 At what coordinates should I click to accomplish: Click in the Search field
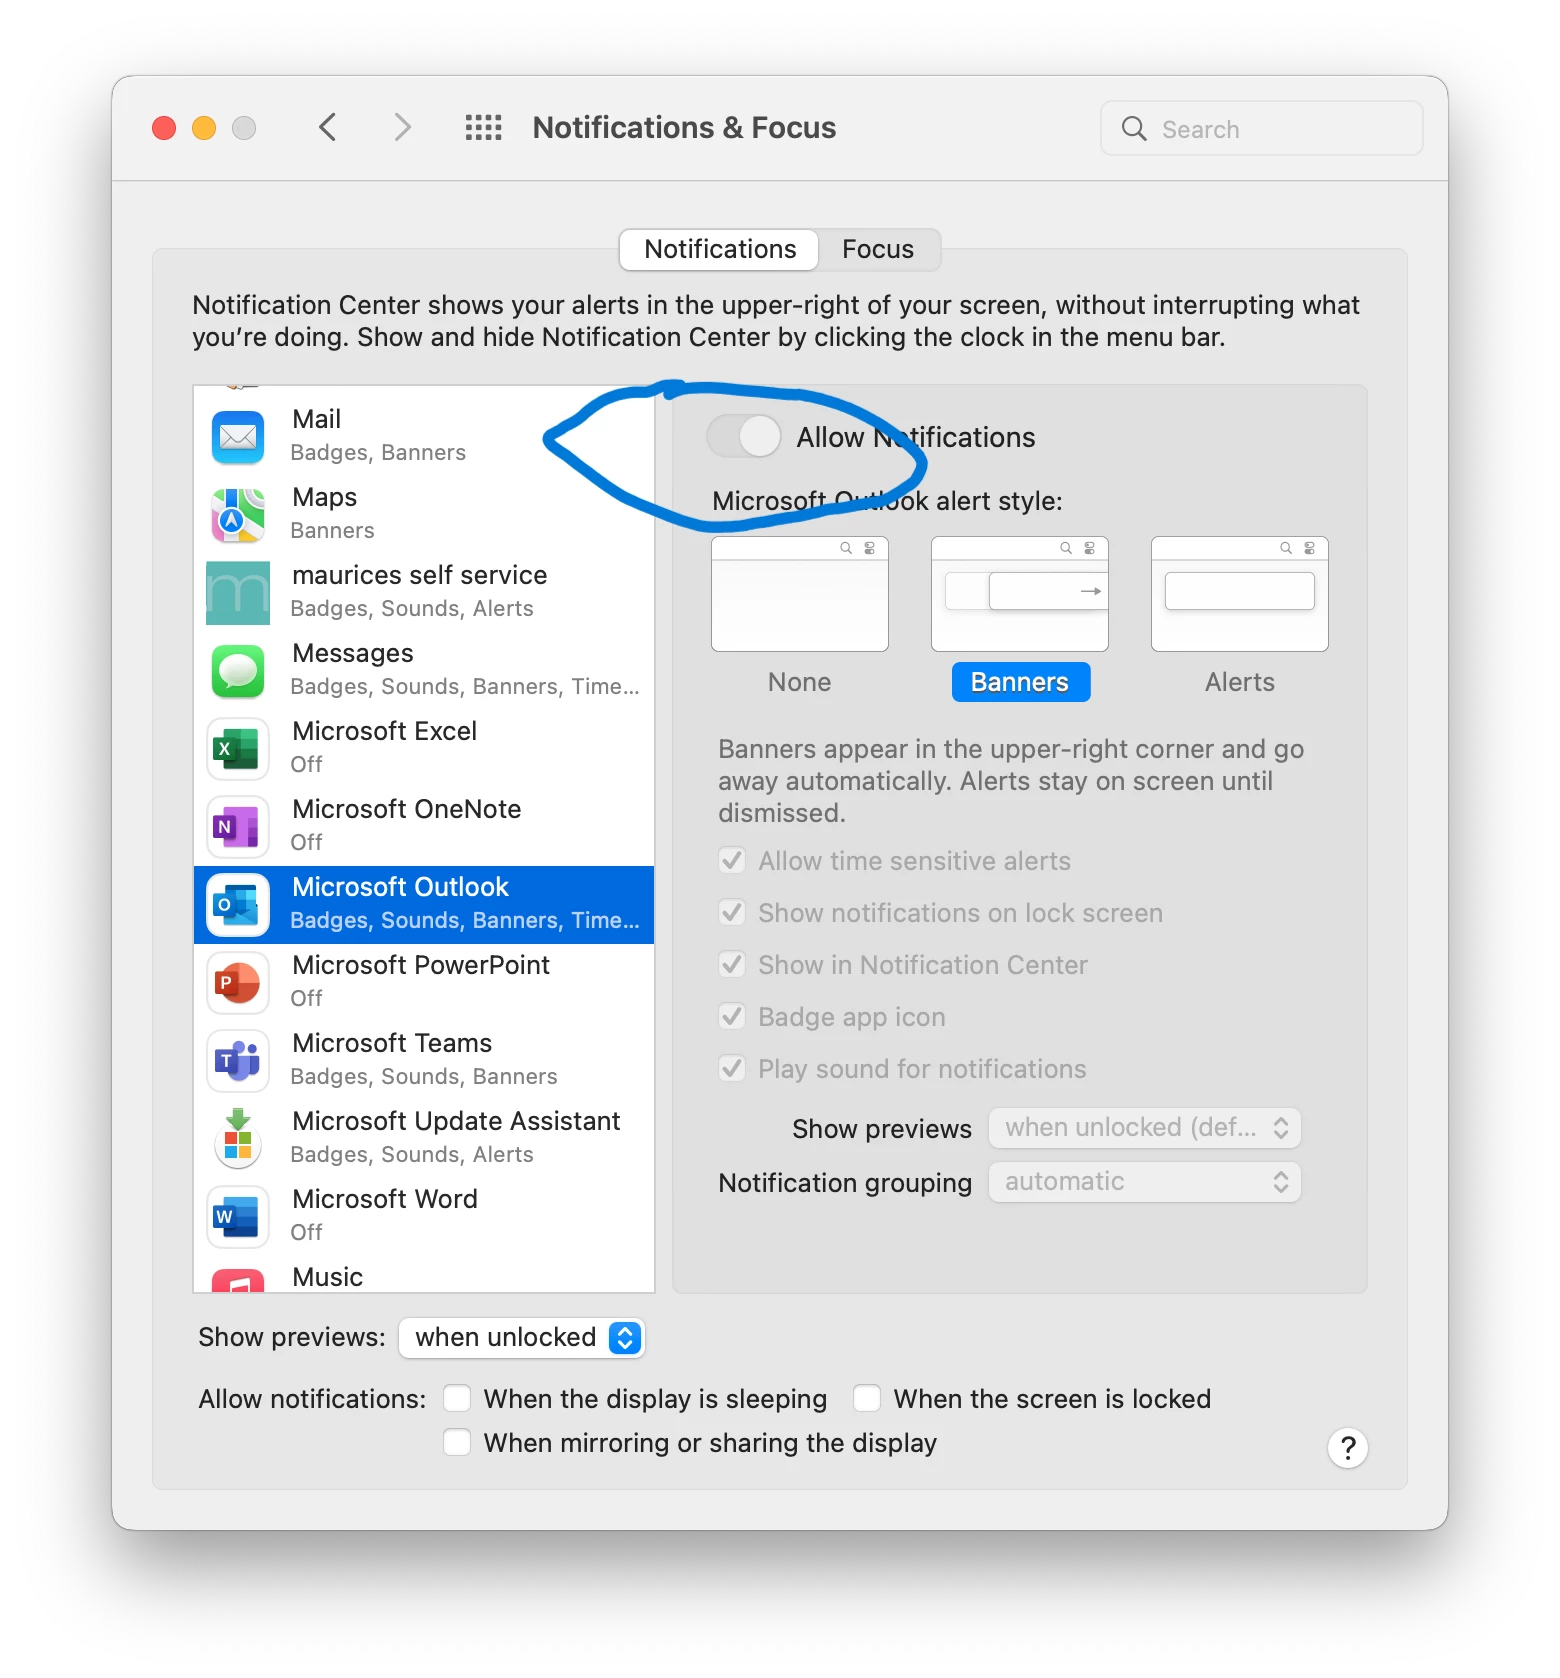tap(1262, 128)
